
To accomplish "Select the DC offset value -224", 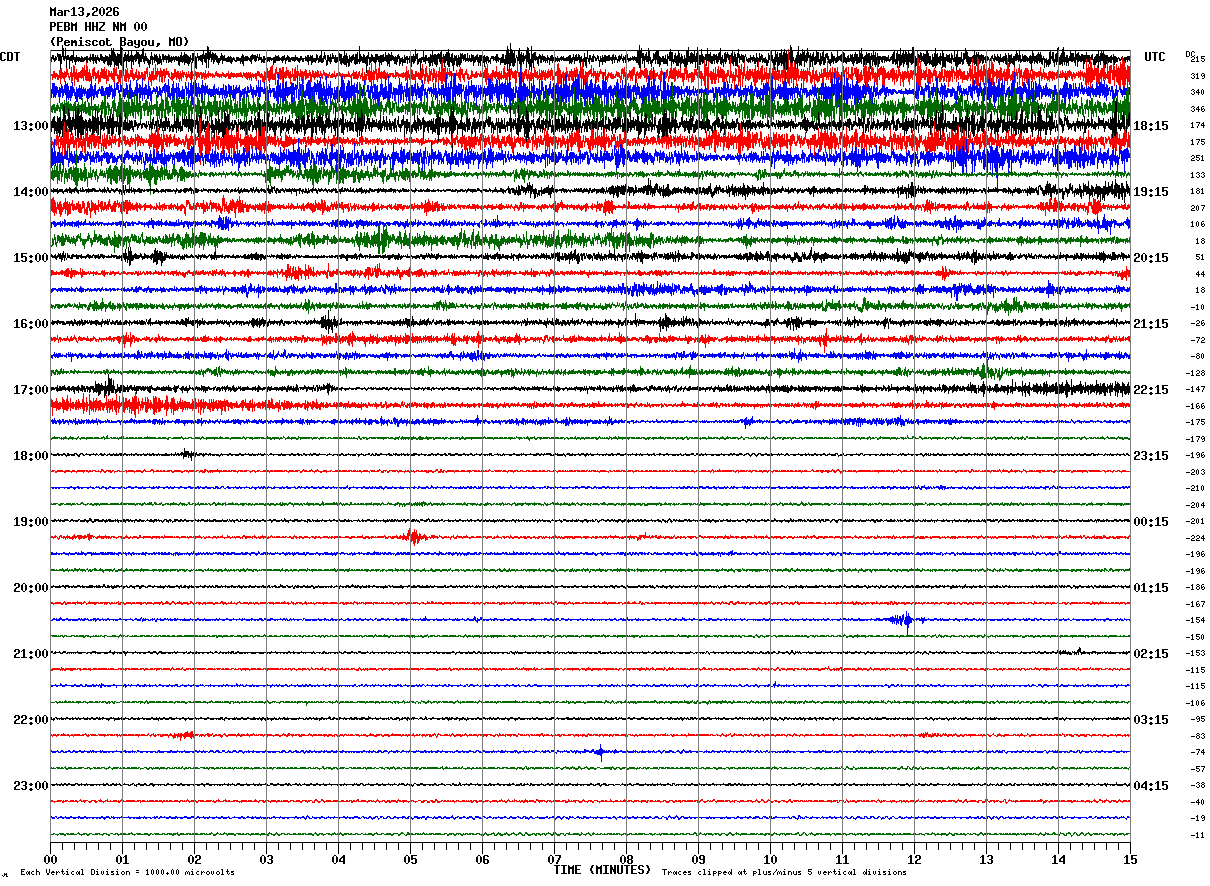I will click(1195, 538).
